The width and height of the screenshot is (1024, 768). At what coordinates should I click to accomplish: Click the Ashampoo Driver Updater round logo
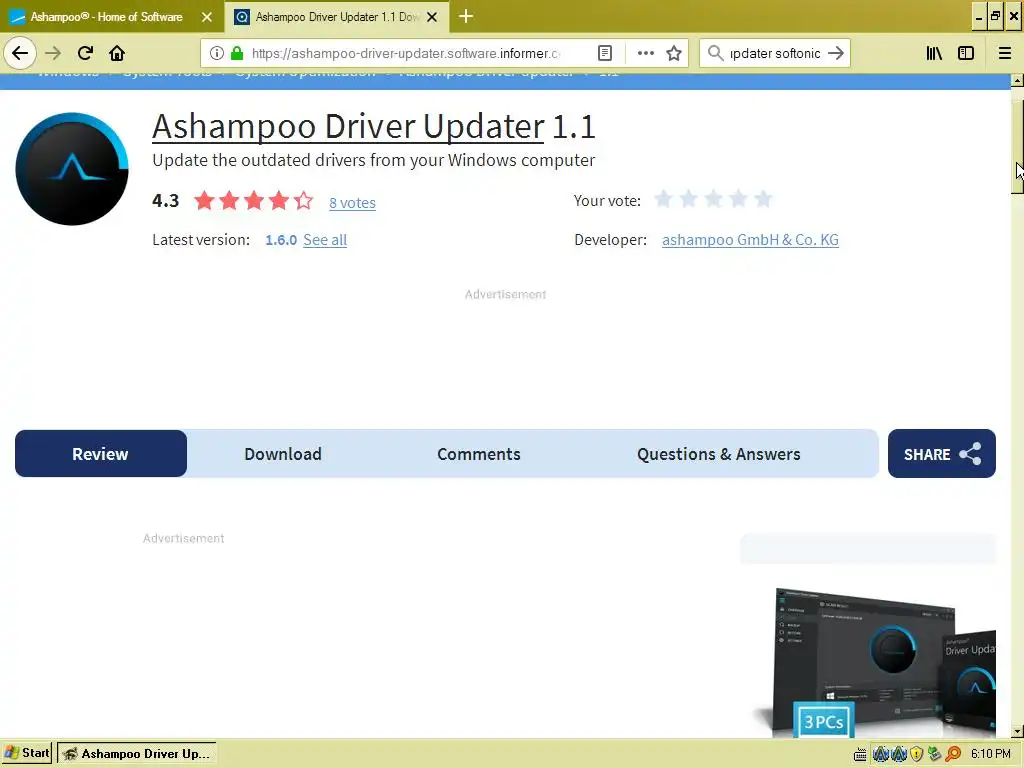tap(72, 168)
